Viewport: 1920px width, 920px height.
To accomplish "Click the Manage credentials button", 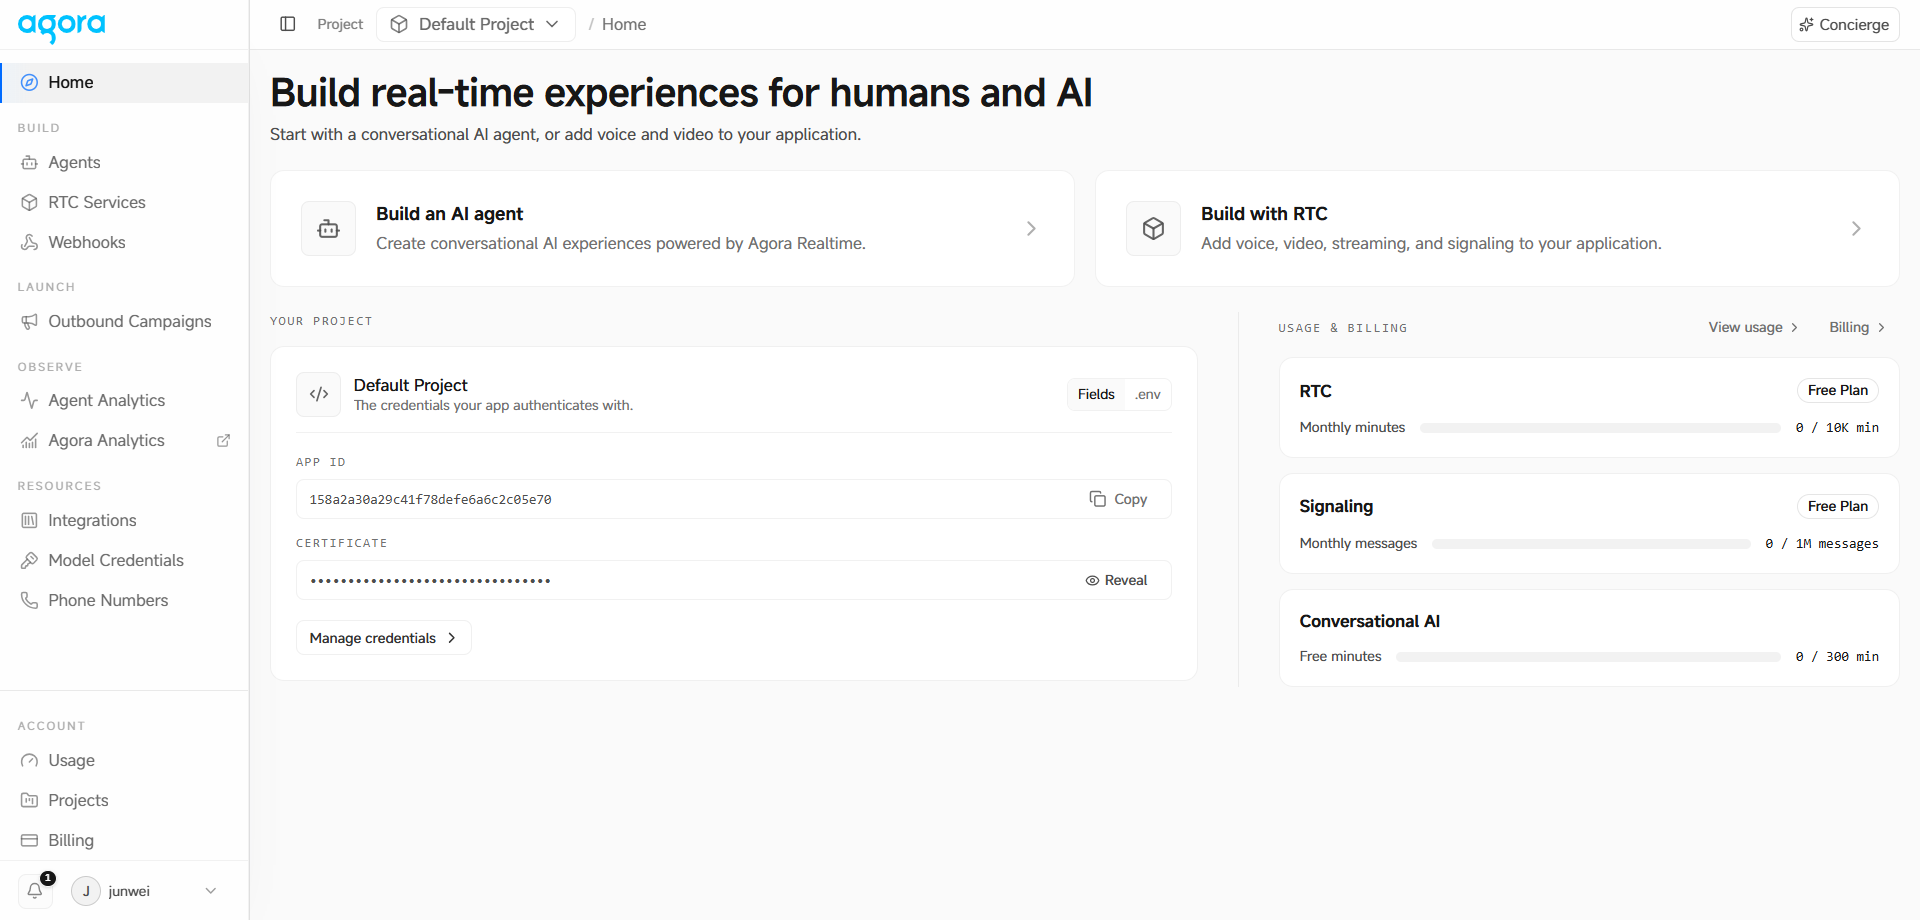I will pyautogui.click(x=384, y=638).
